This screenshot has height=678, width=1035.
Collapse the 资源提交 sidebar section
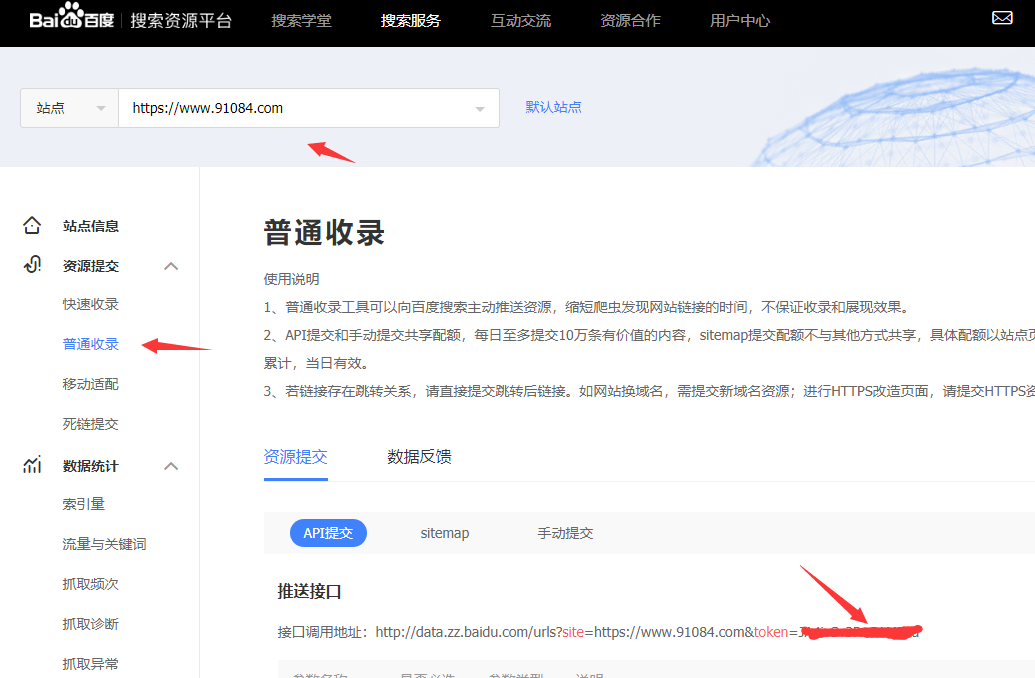(171, 266)
